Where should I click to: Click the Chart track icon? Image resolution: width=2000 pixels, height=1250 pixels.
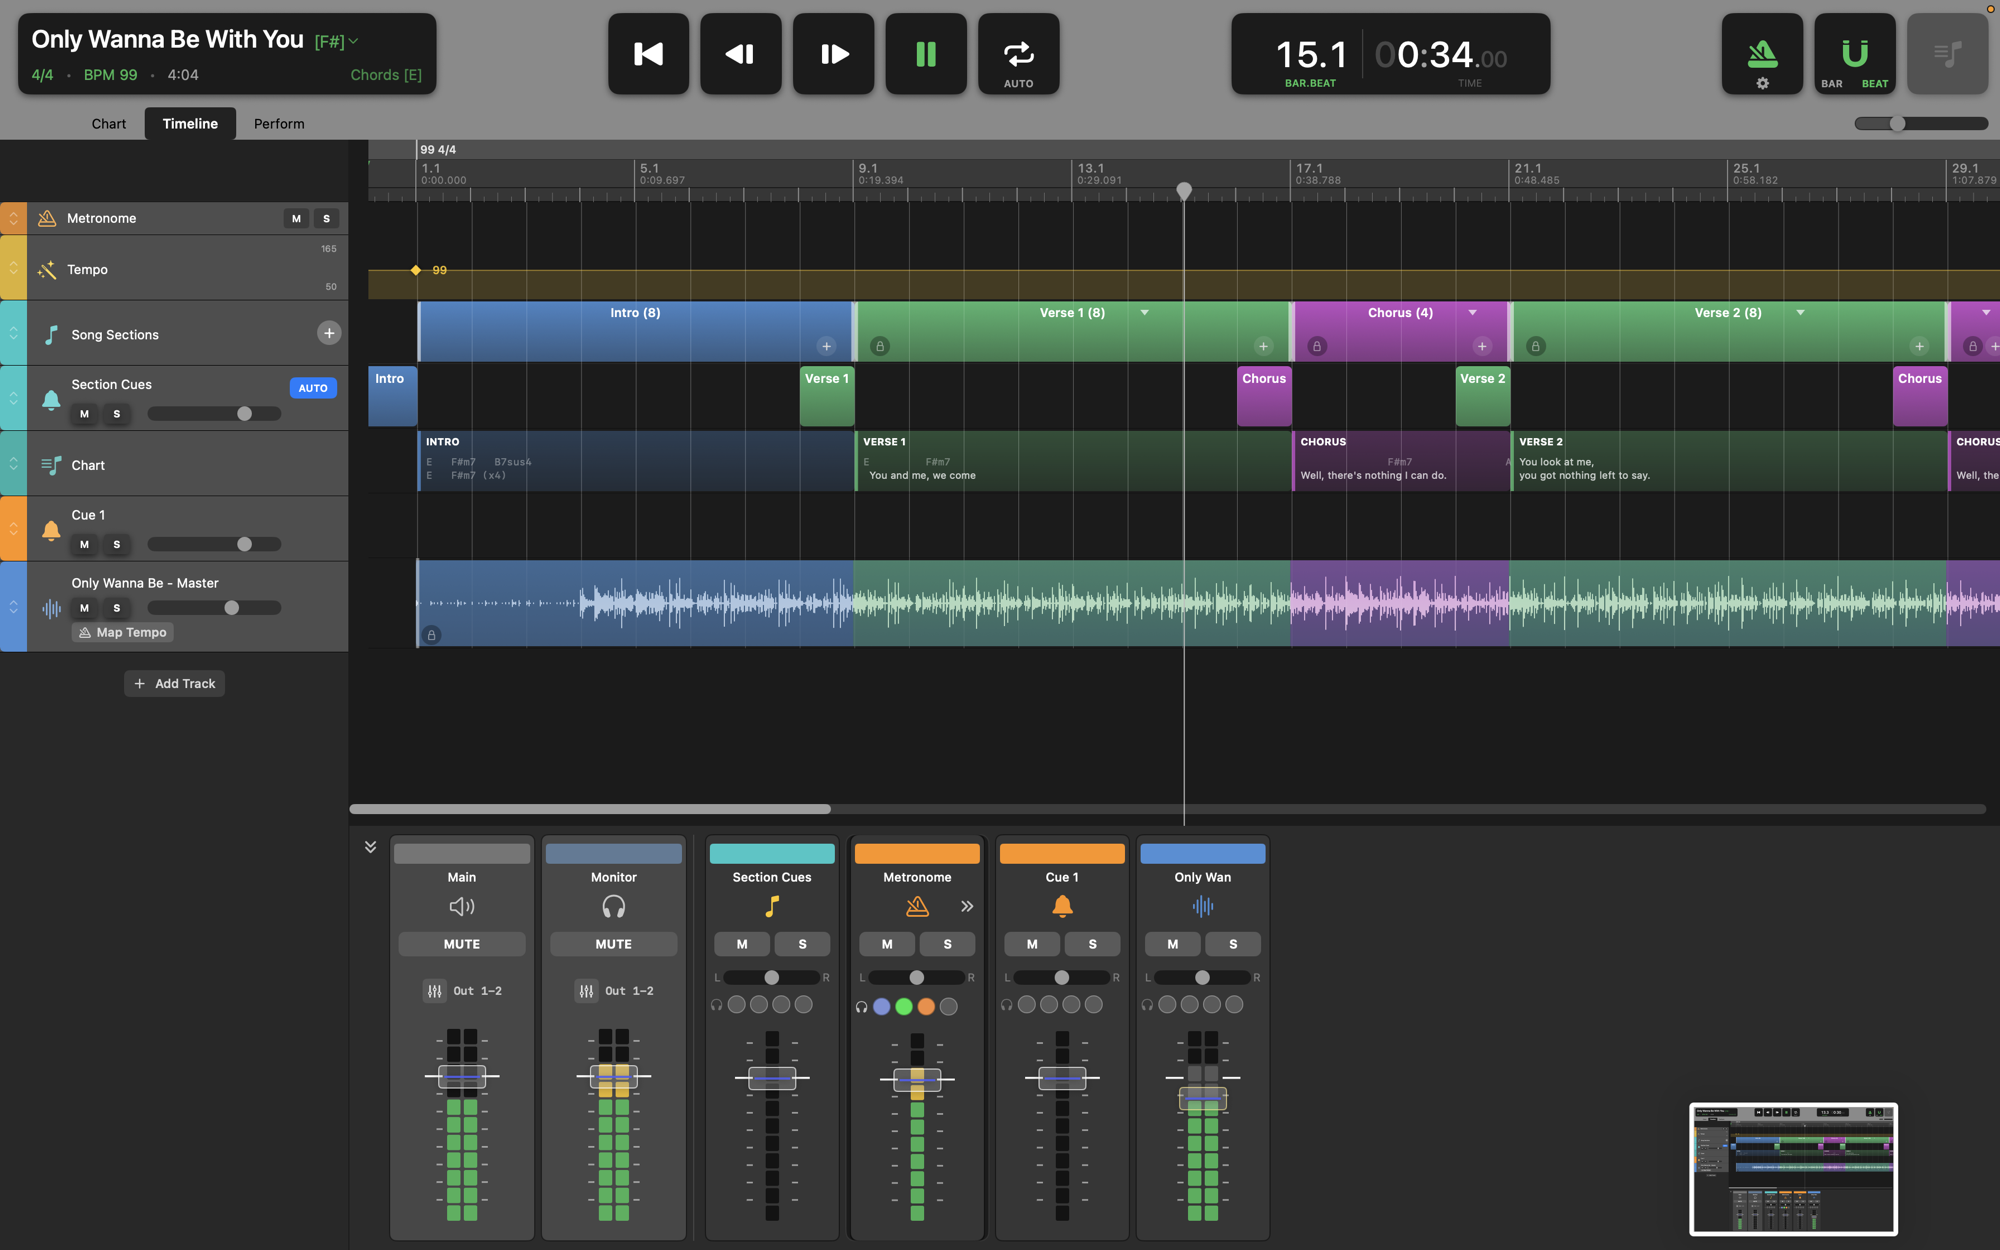click(x=51, y=465)
